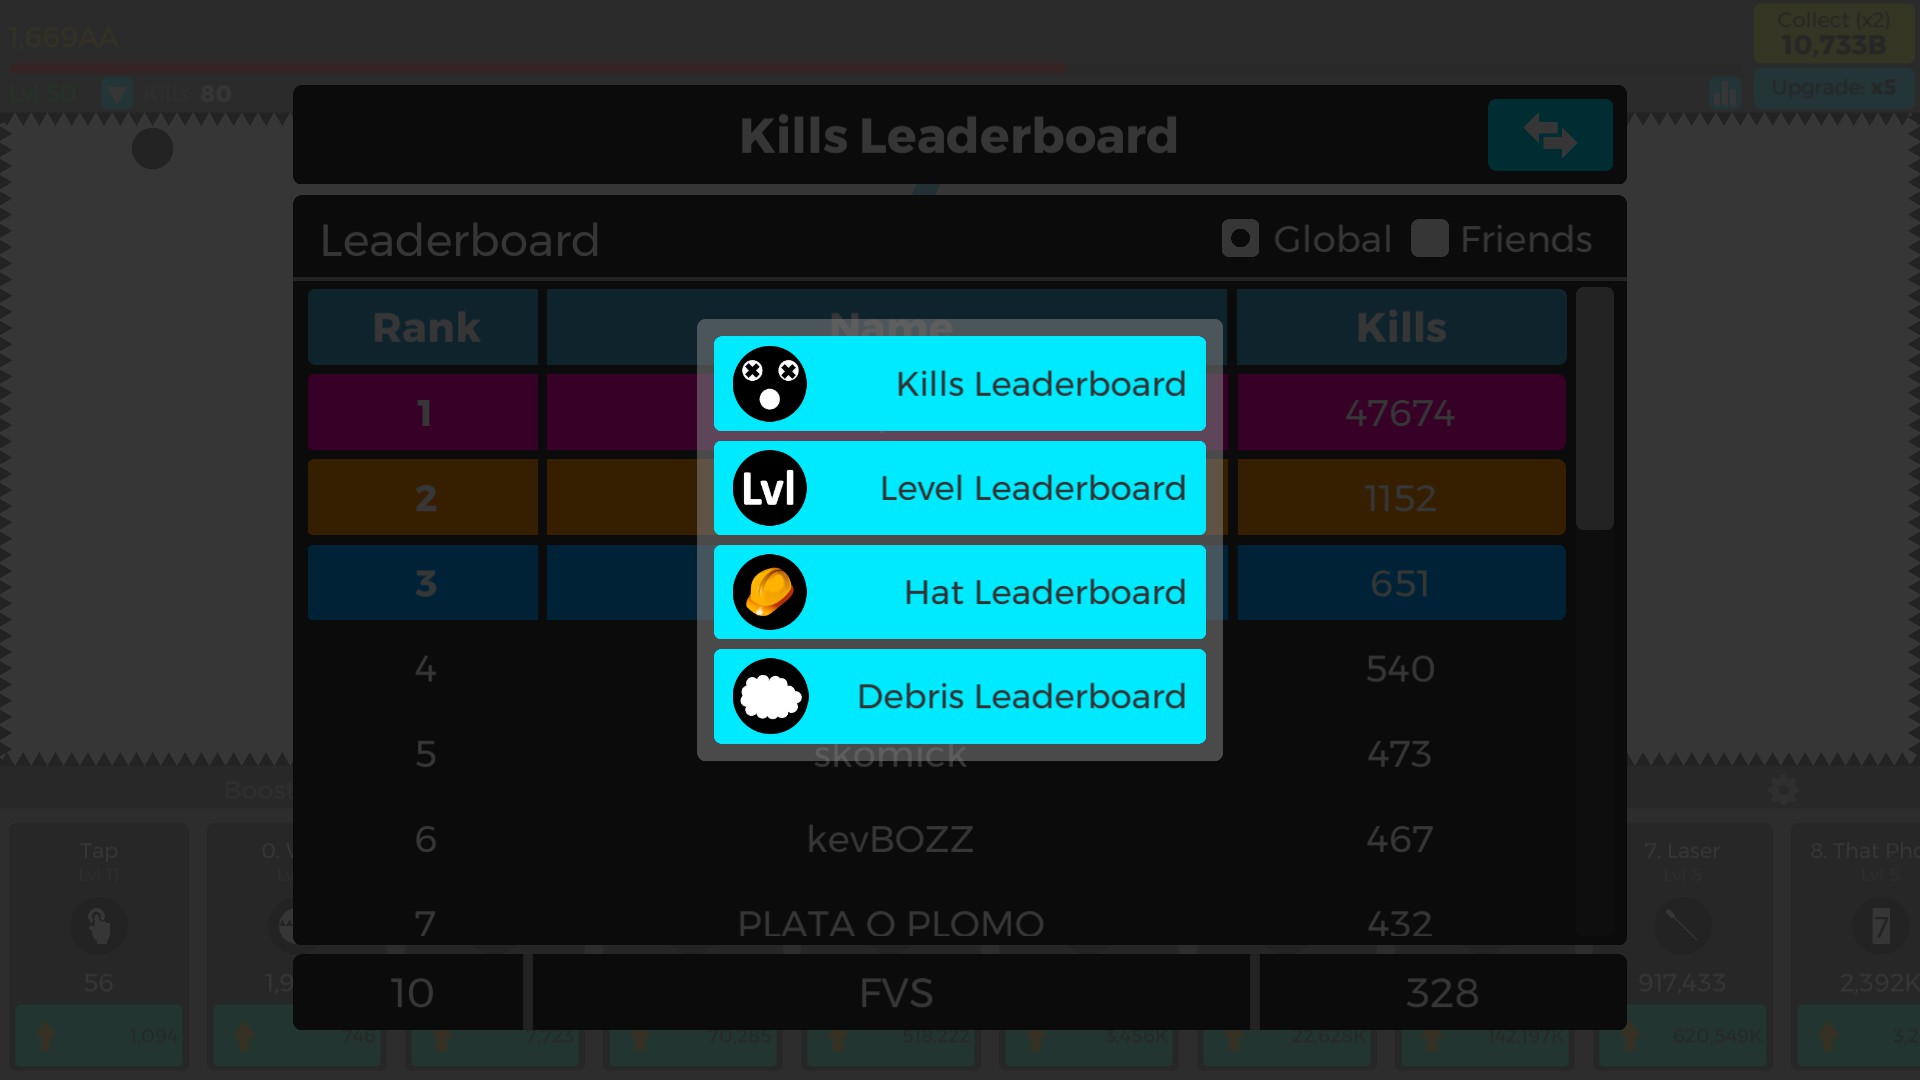This screenshot has width=1920, height=1080.
Task: Select PLATA O PLOMO rank 7 entry
Action: [x=890, y=923]
